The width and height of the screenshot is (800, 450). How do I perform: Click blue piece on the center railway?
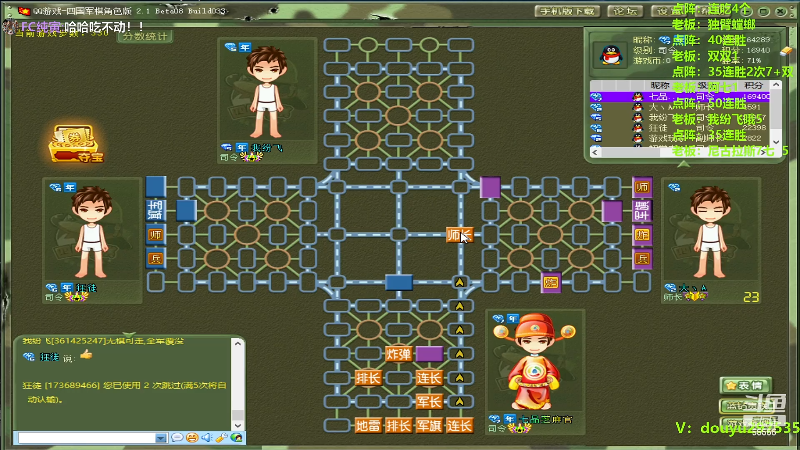point(398,282)
